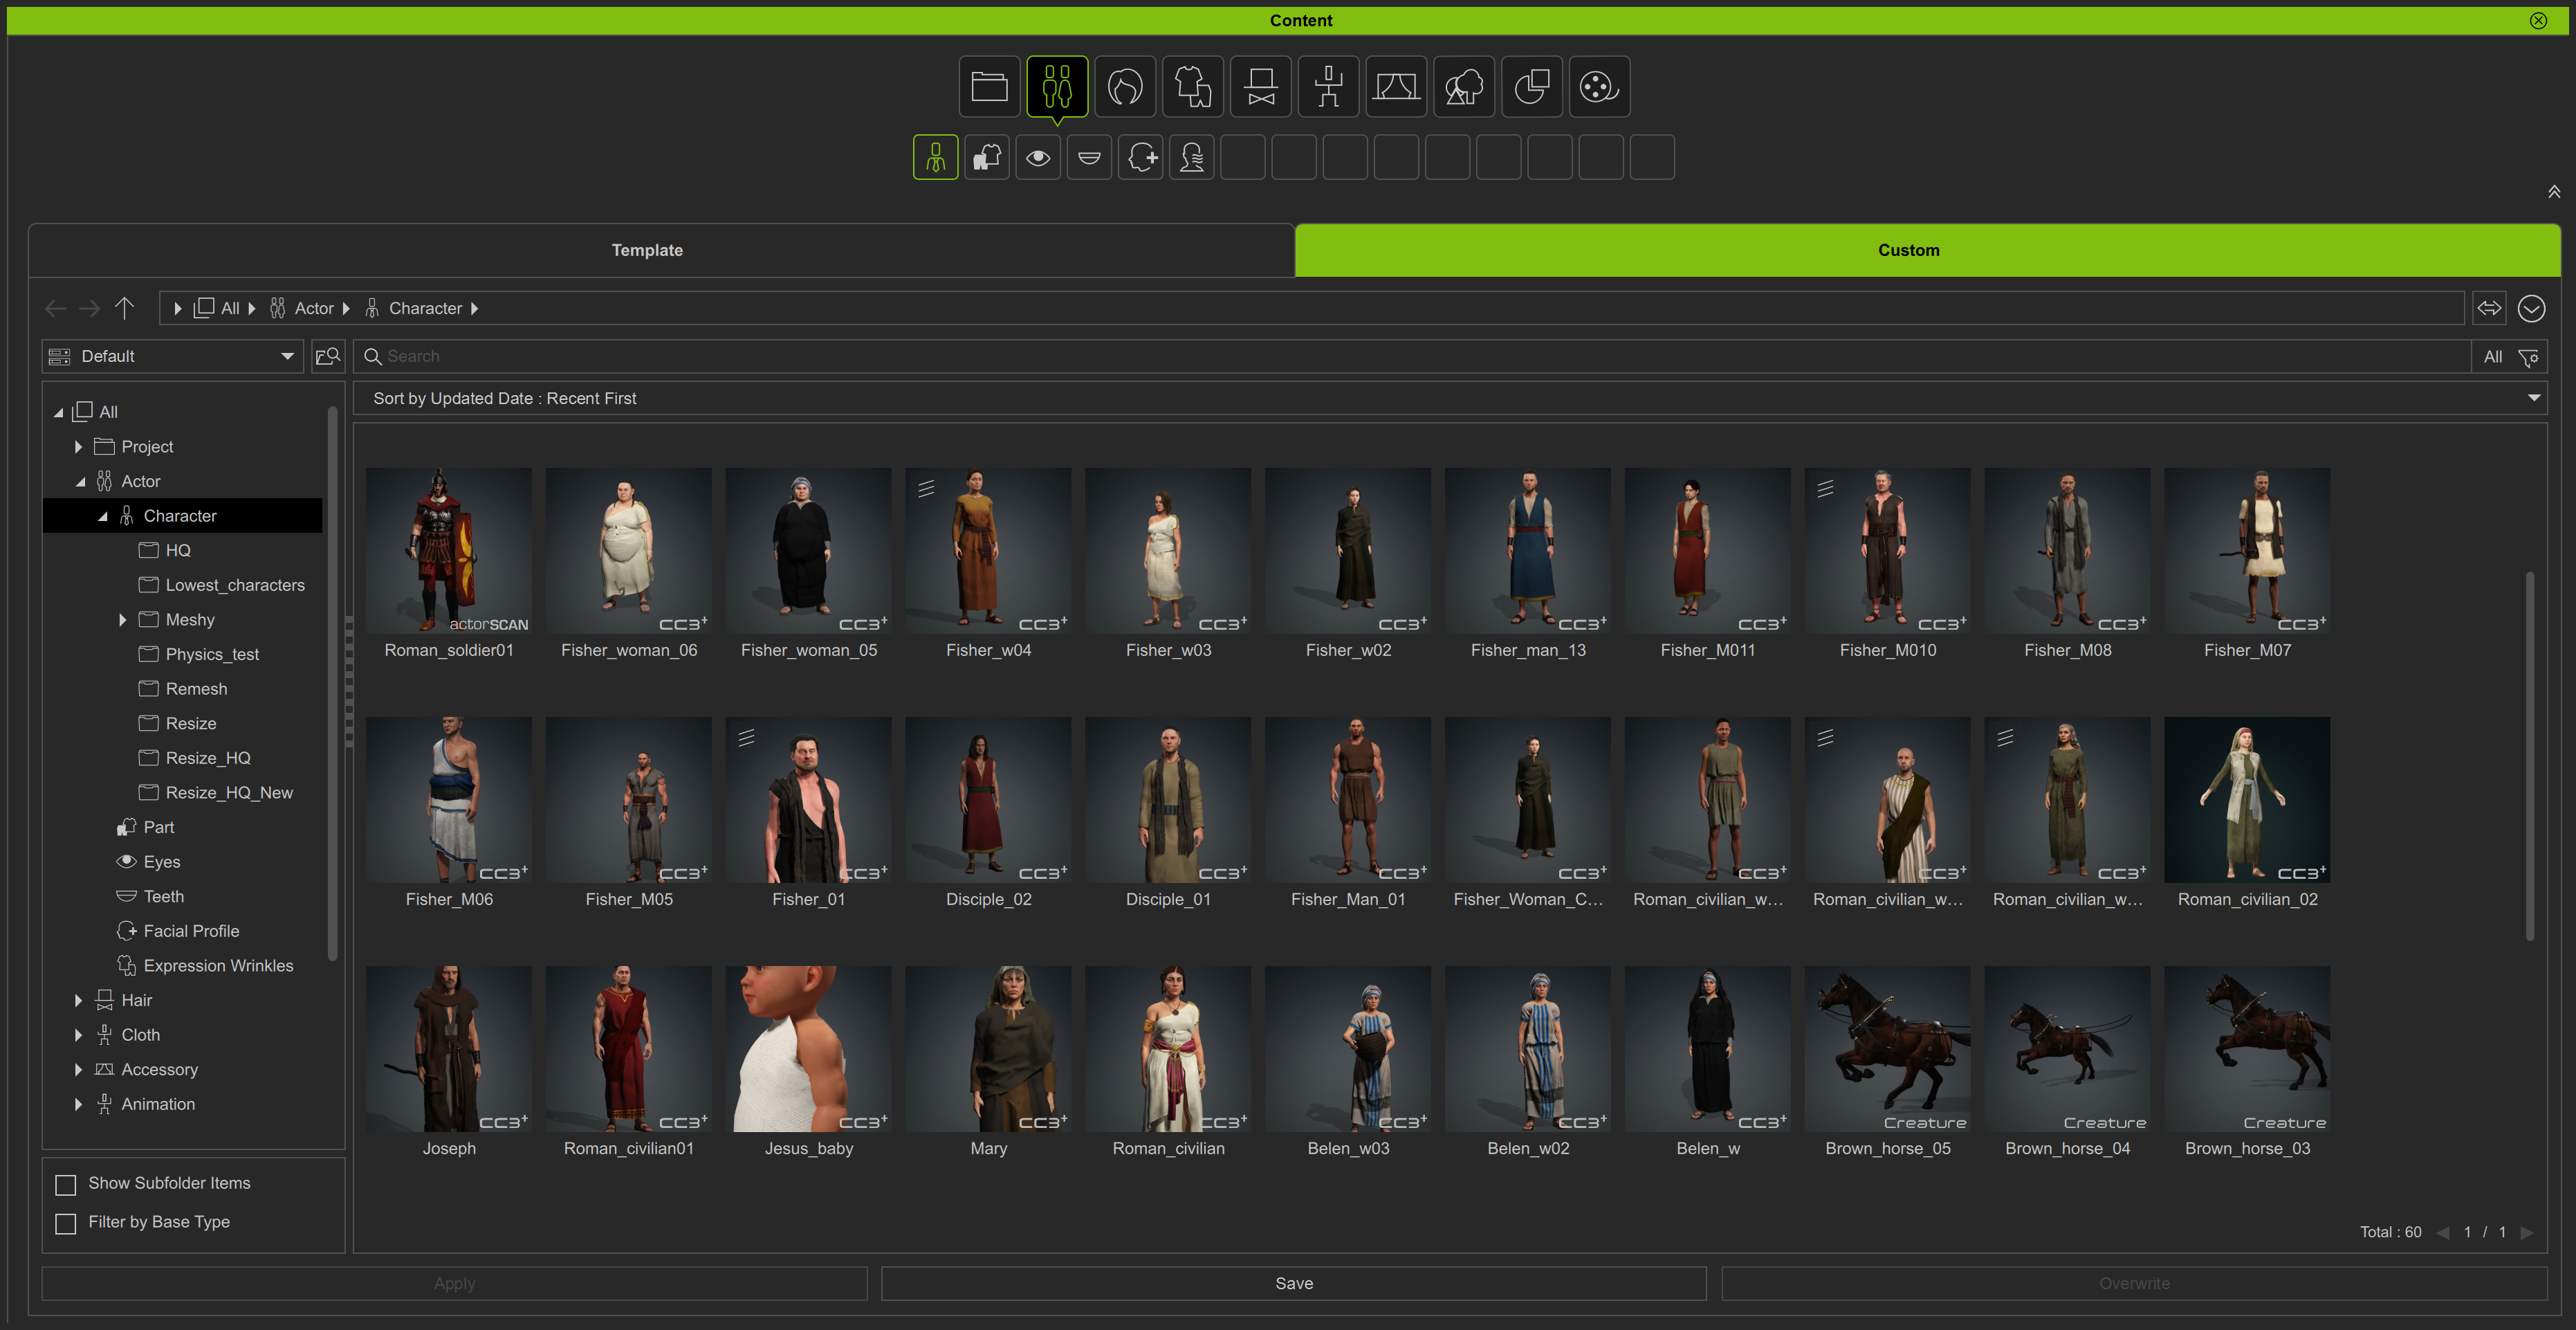Open the Hair category icon
The width and height of the screenshot is (2576, 1330).
1125,87
